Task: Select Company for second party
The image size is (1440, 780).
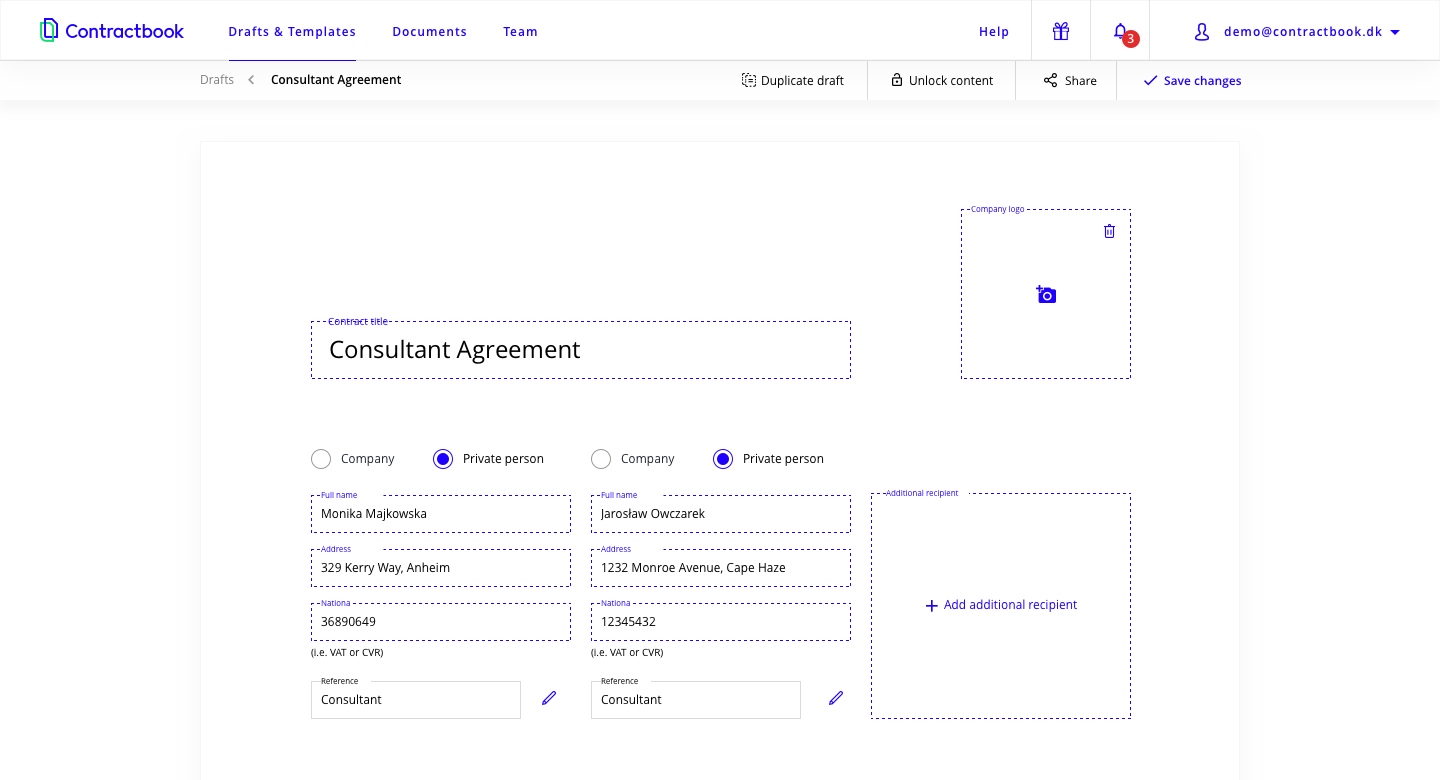Action: tap(601, 459)
